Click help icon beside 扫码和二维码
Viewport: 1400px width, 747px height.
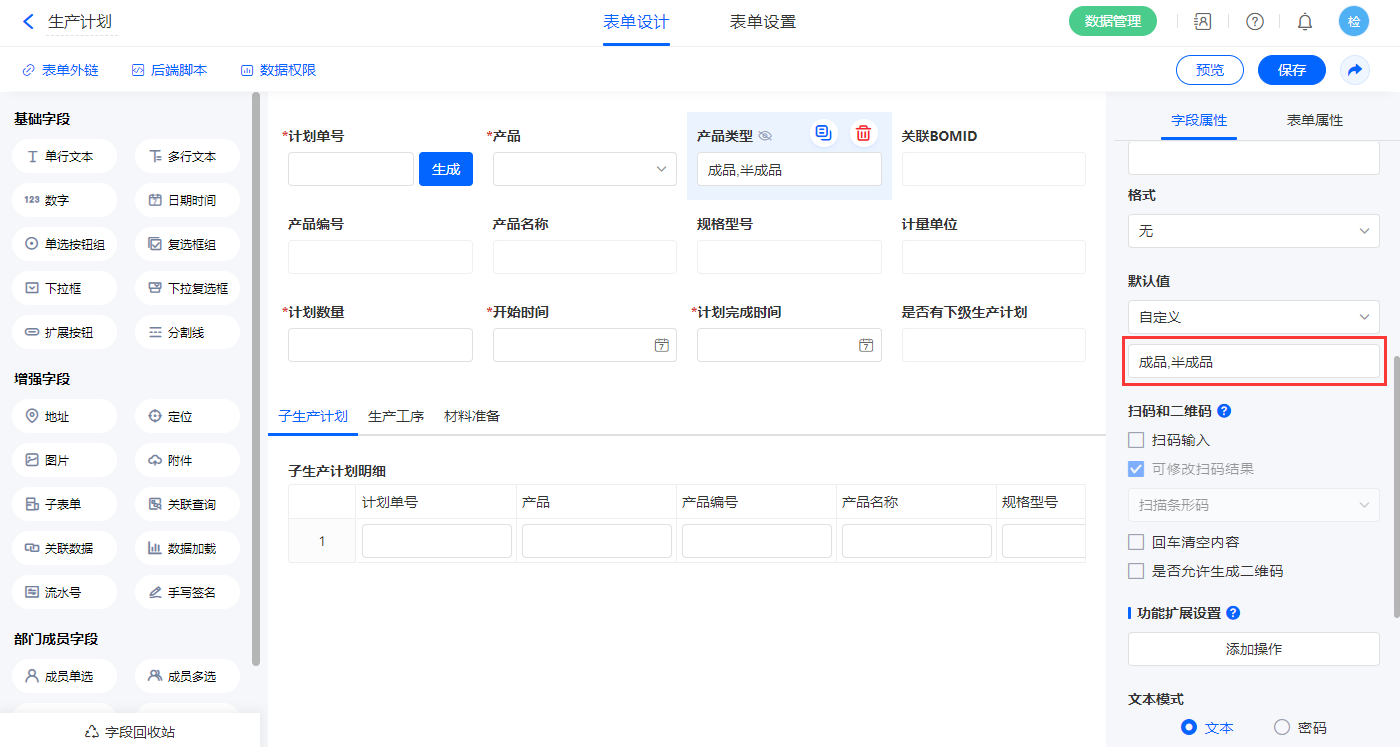(x=1224, y=411)
